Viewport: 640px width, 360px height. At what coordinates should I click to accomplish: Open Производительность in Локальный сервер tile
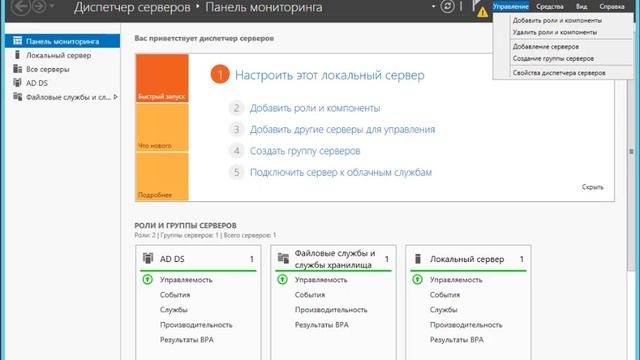(466, 325)
